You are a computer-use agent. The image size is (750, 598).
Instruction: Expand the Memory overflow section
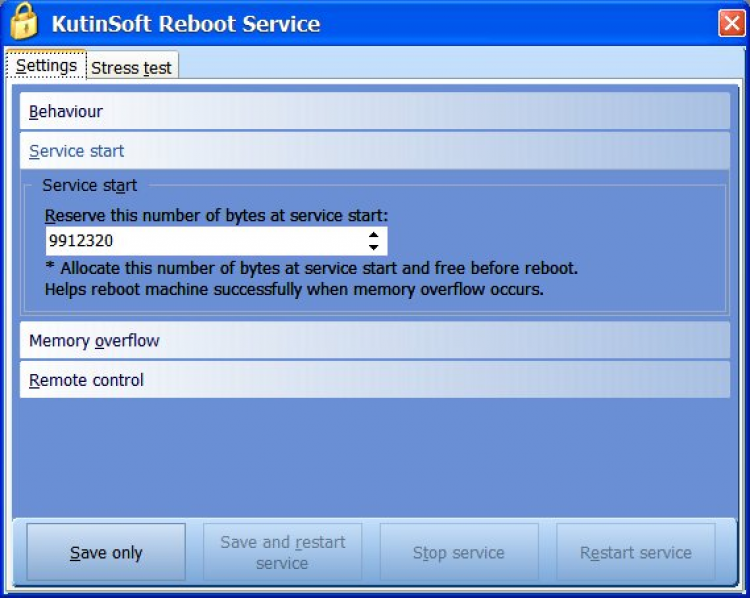[x=375, y=340]
